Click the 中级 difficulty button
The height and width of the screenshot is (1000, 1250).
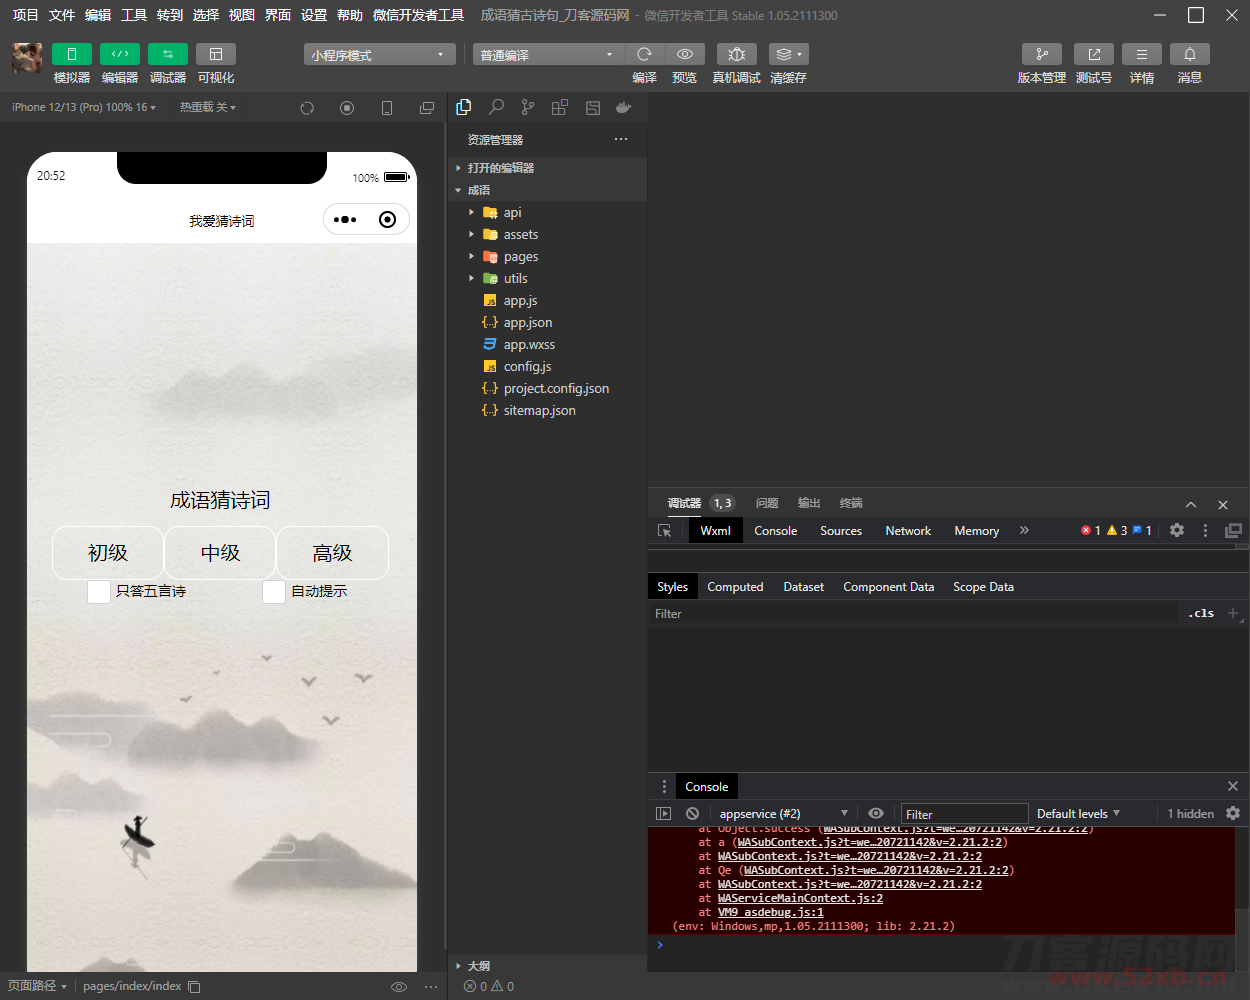[x=219, y=553]
